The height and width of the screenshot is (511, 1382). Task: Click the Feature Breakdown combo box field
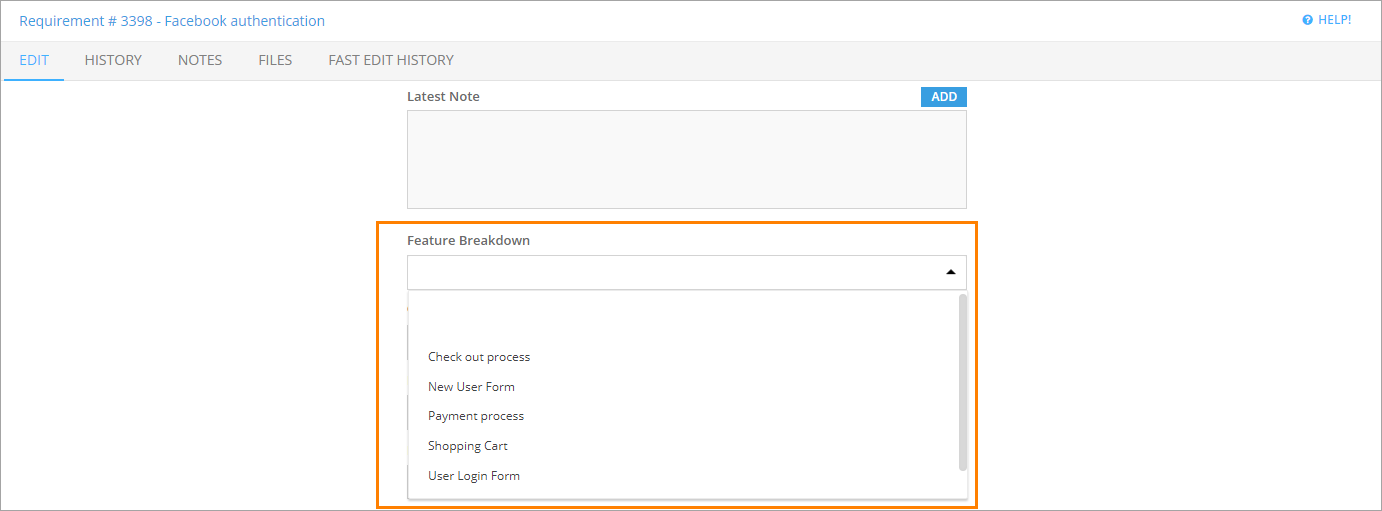670,272
